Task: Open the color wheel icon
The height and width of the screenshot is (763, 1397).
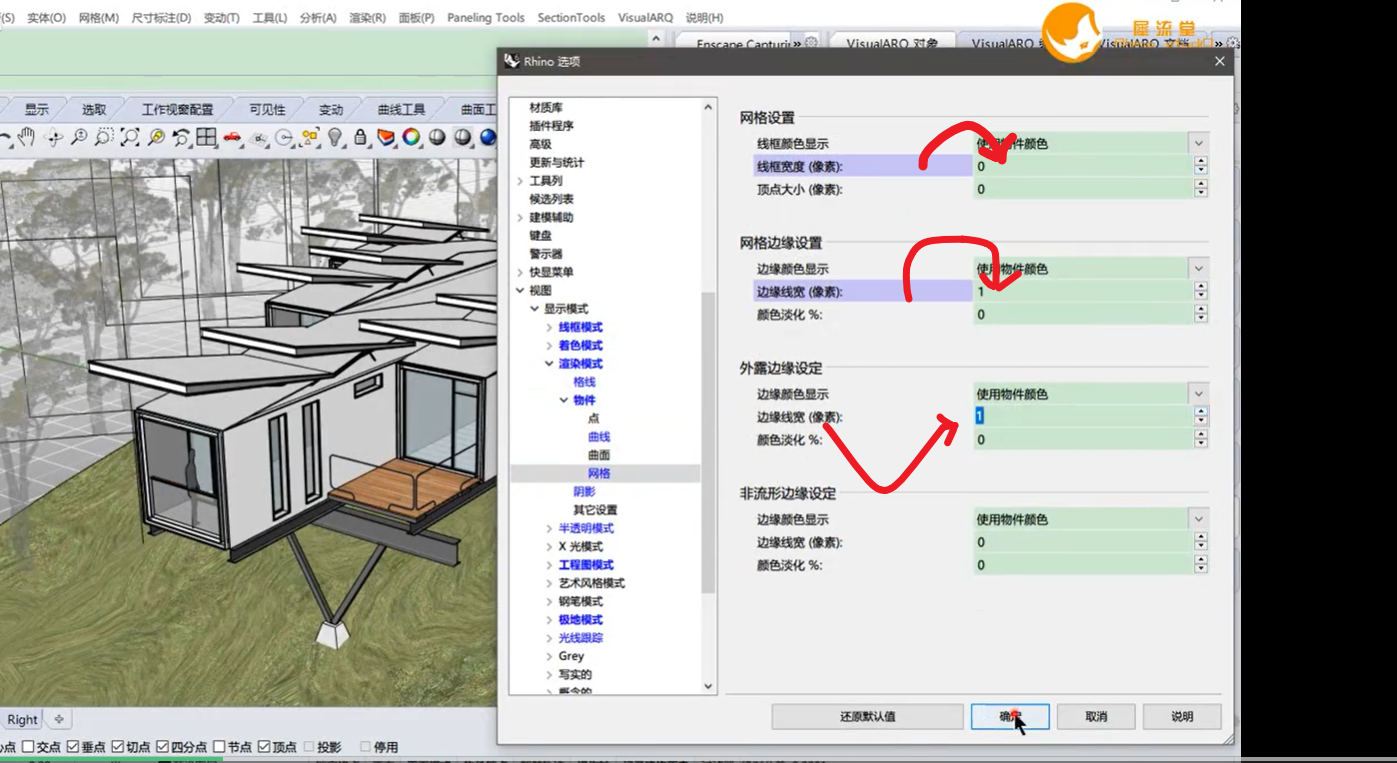Action: [411, 137]
